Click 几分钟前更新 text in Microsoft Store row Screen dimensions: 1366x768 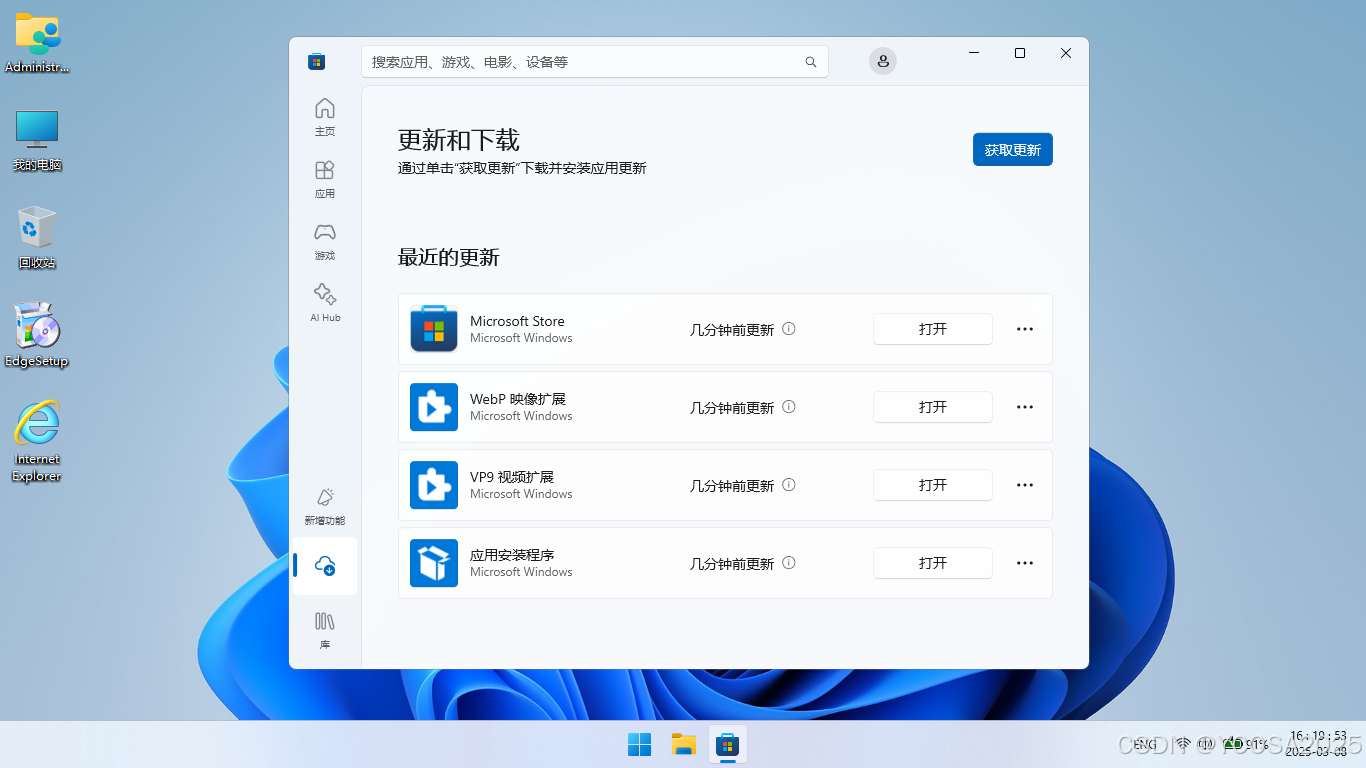tap(732, 329)
